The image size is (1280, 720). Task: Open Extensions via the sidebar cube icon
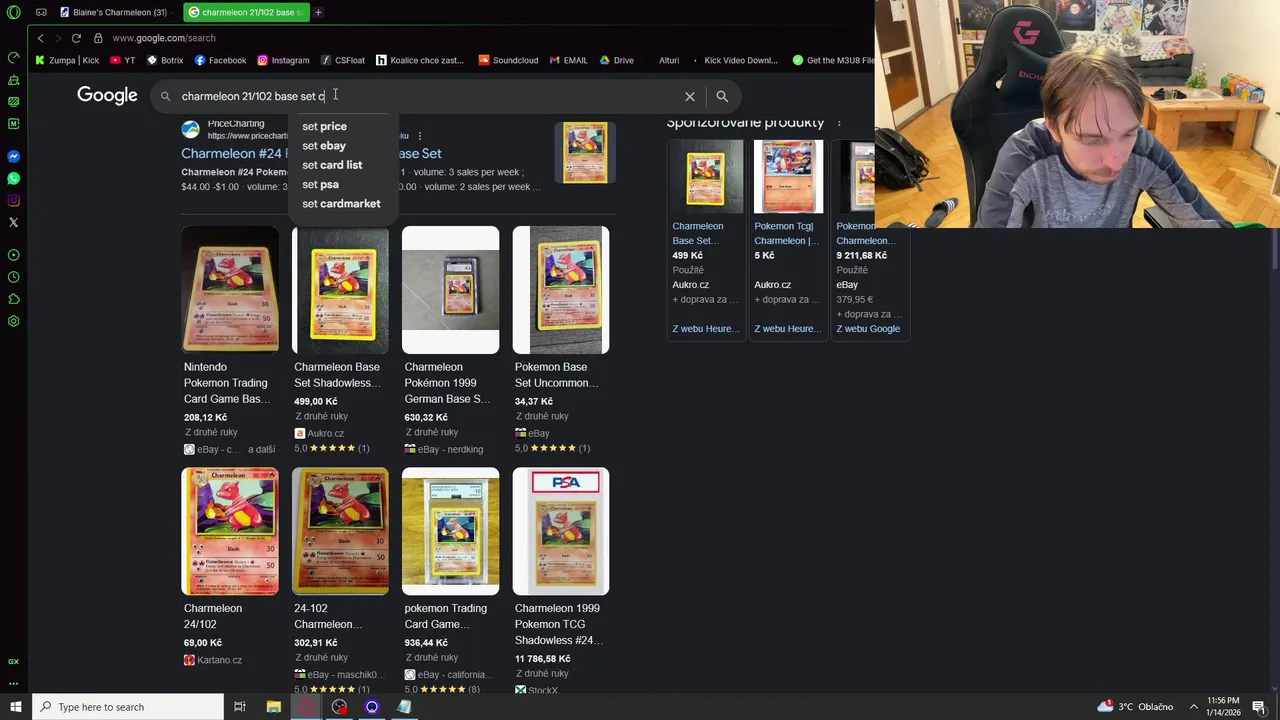pyautogui.click(x=13, y=299)
